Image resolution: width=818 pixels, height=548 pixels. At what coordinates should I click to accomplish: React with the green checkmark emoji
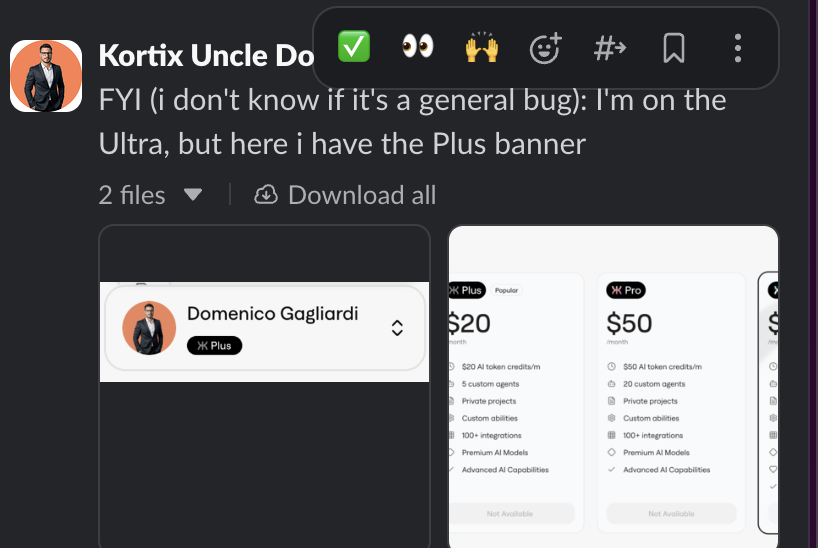point(354,47)
